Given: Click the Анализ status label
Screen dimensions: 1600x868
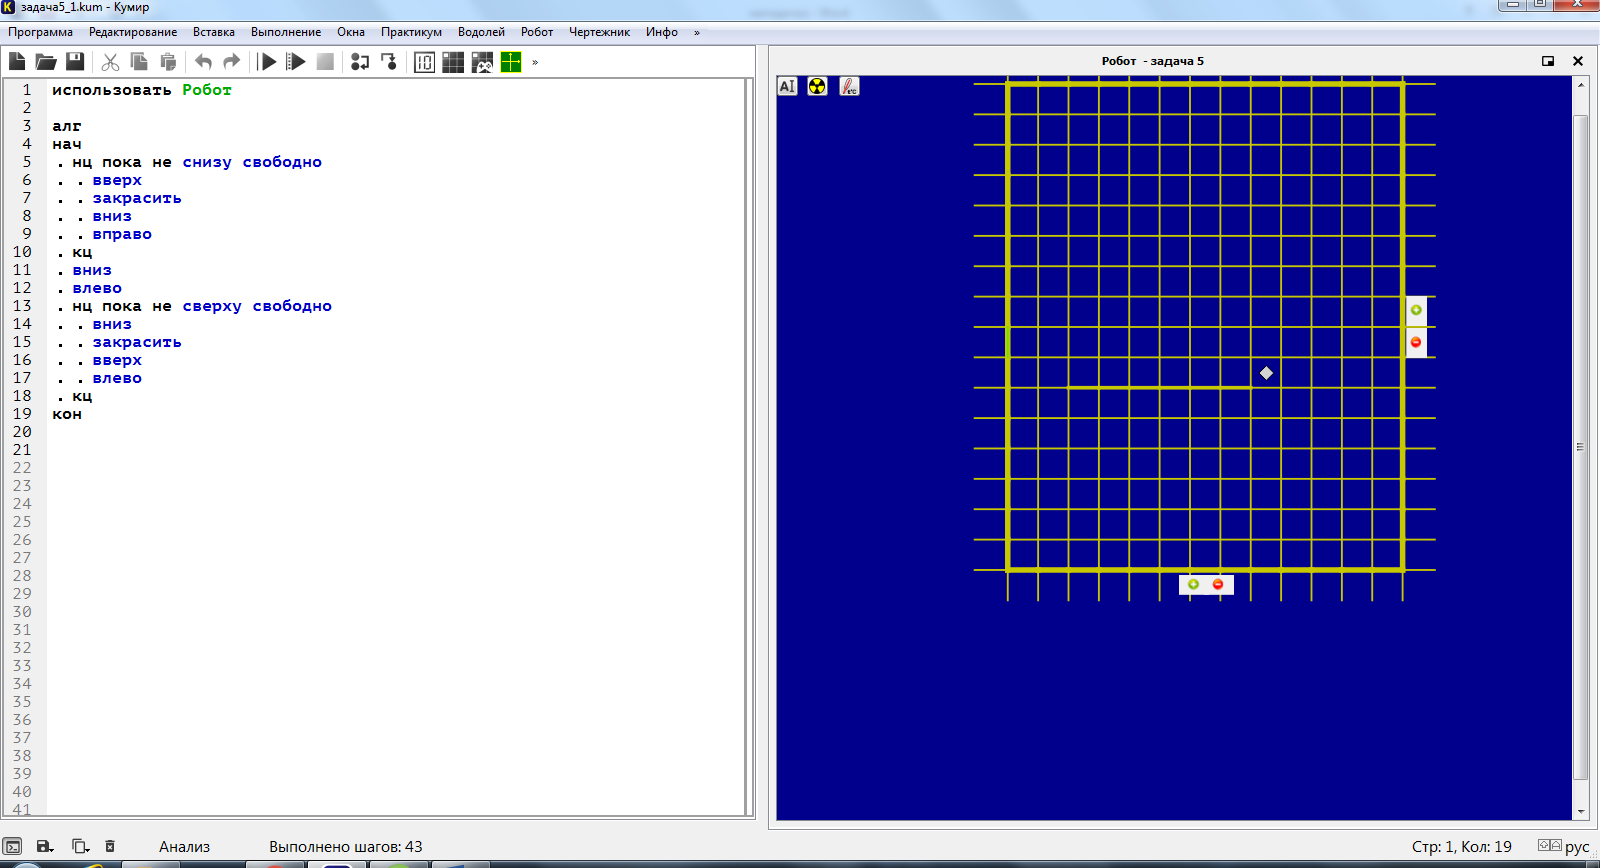Looking at the screenshot, I should coord(185,847).
